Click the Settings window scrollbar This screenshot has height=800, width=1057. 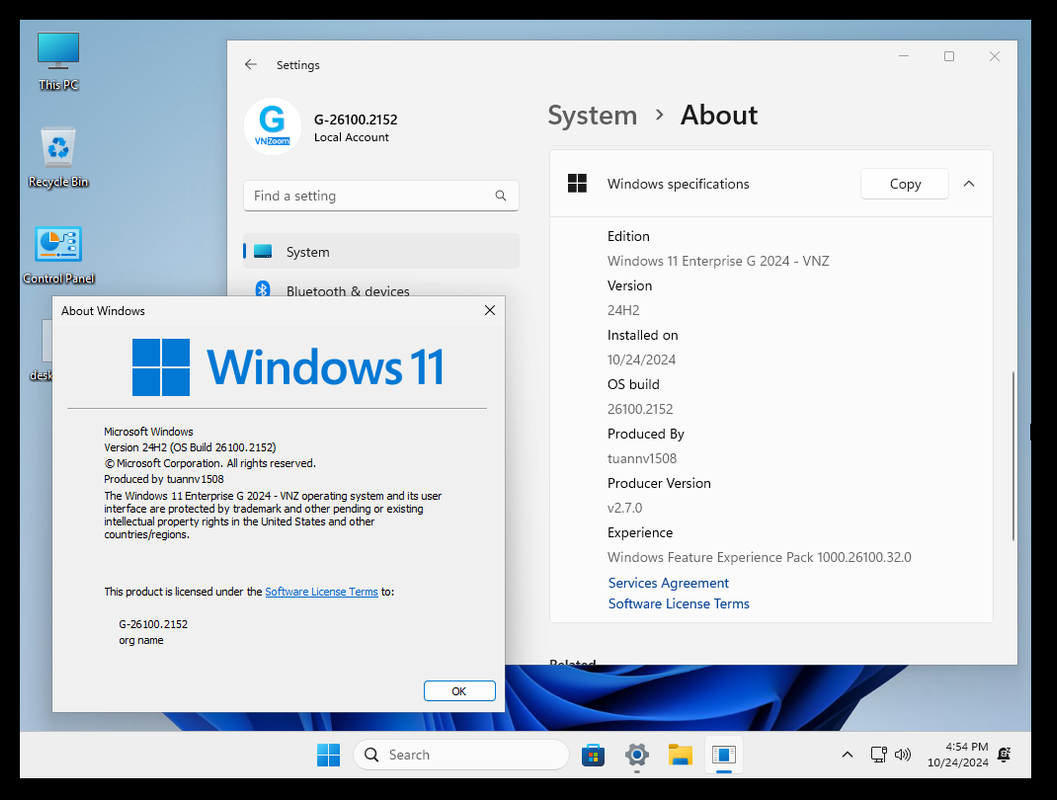click(x=1013, y=456)
